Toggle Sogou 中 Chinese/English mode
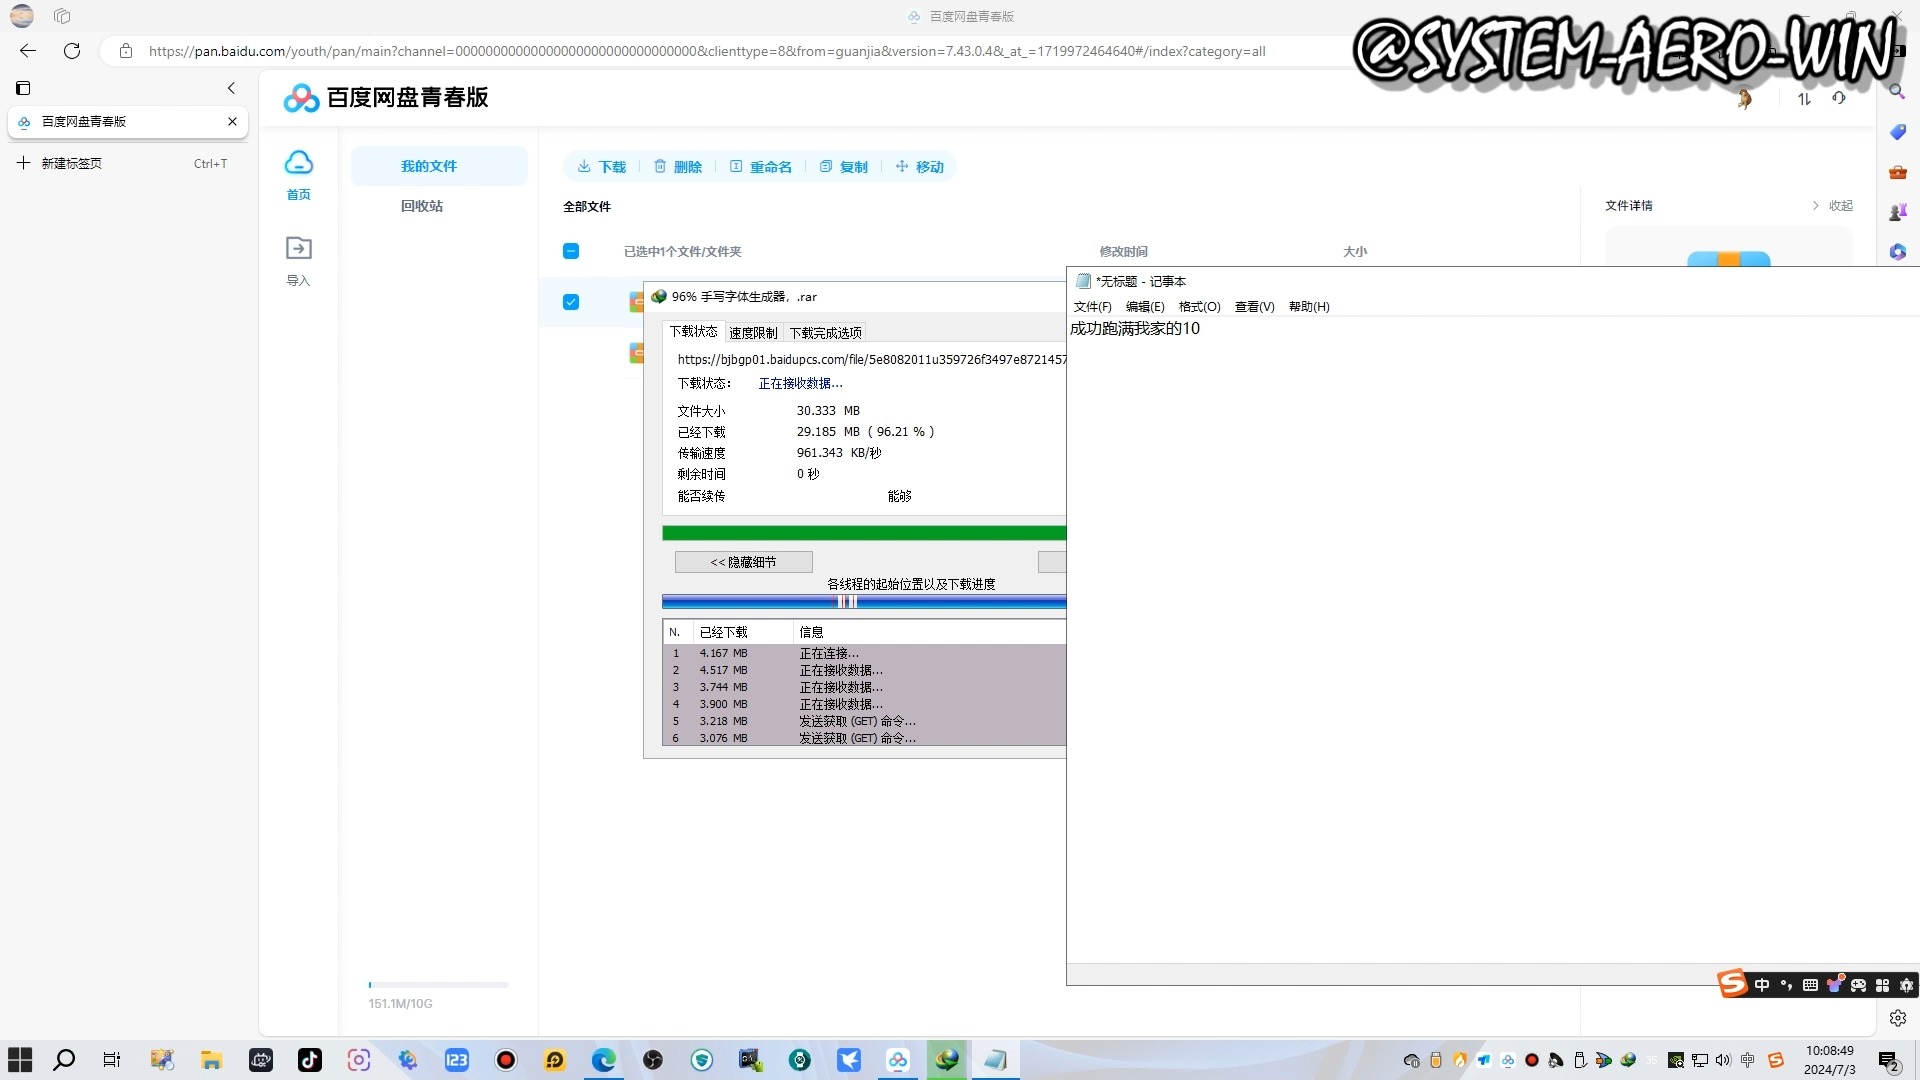Image resolution: width=1920 pixels, height=1080 pixels. (1762, 985)
